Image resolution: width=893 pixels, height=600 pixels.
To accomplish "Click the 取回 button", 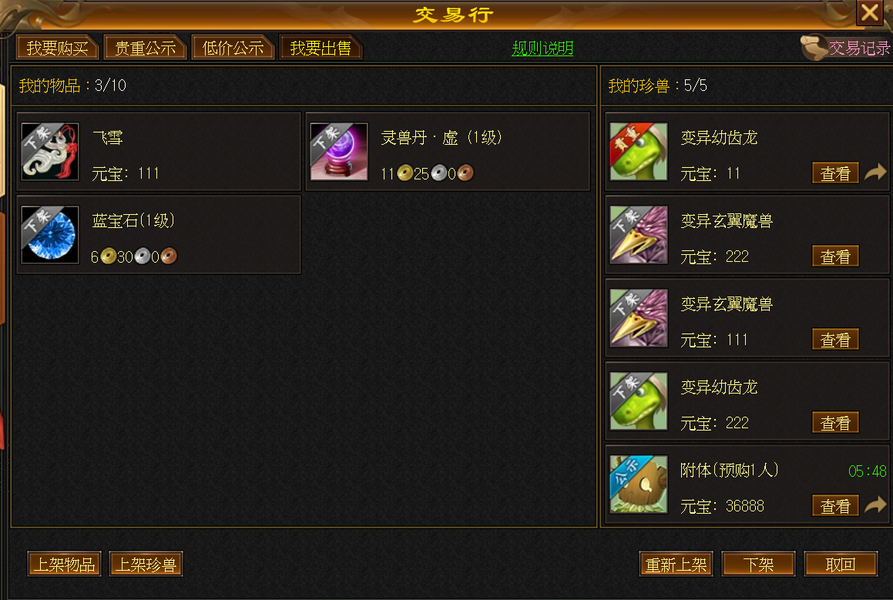I will pos(841,564).
